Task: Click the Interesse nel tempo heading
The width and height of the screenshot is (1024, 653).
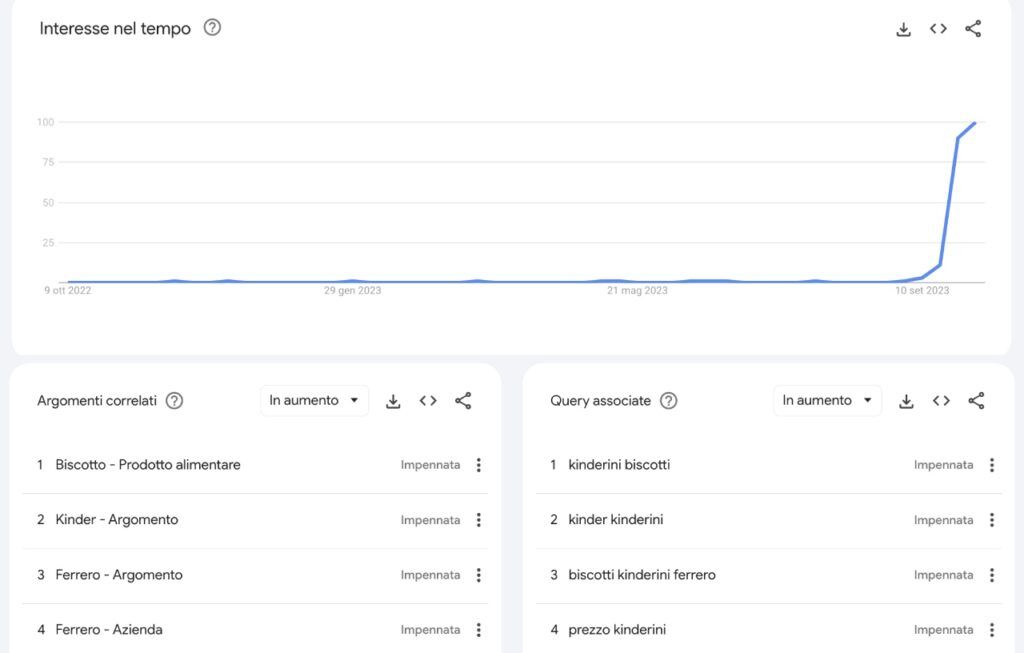Action: point(115,29)
